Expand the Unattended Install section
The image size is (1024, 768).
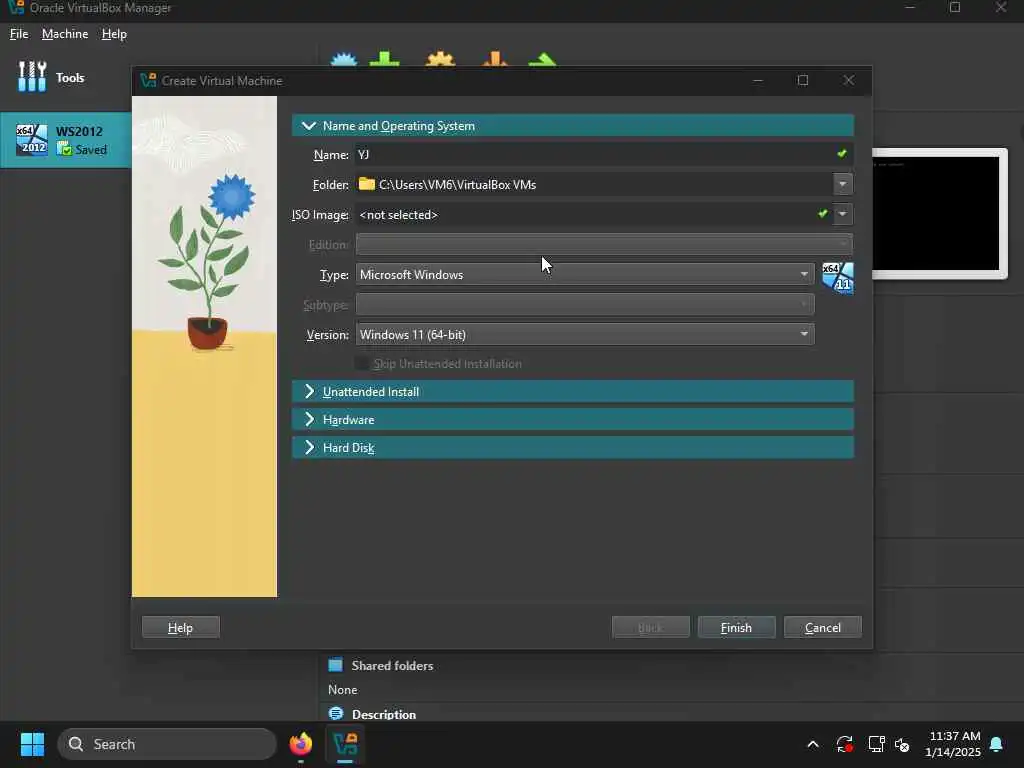point(573,391)
